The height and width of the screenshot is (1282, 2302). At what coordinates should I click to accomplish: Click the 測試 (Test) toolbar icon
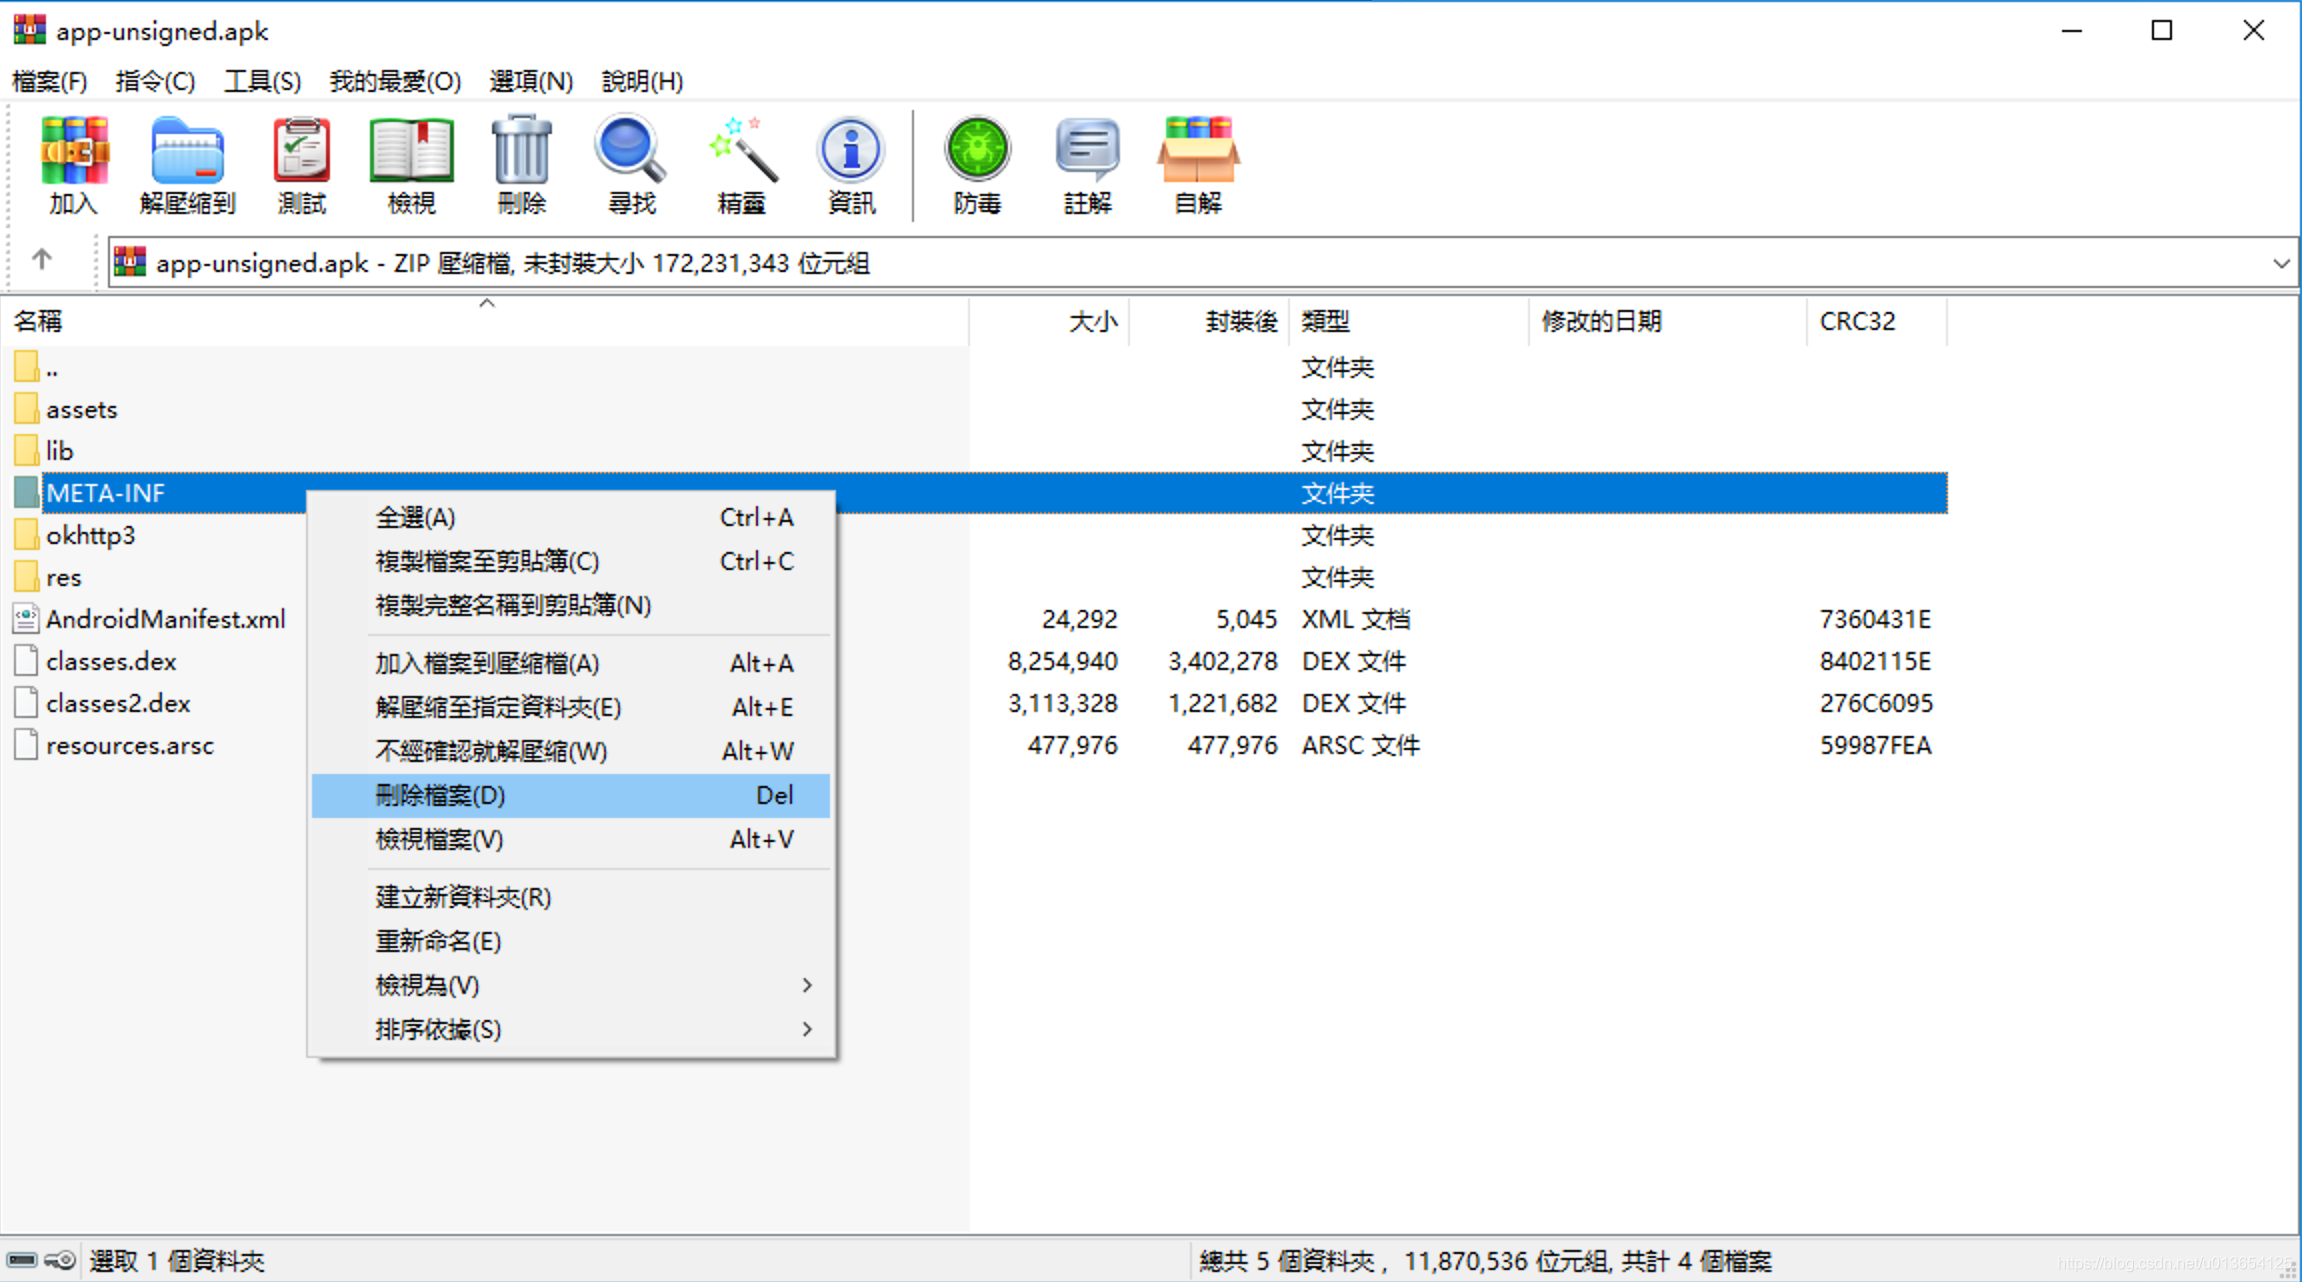tap(301, 163)
